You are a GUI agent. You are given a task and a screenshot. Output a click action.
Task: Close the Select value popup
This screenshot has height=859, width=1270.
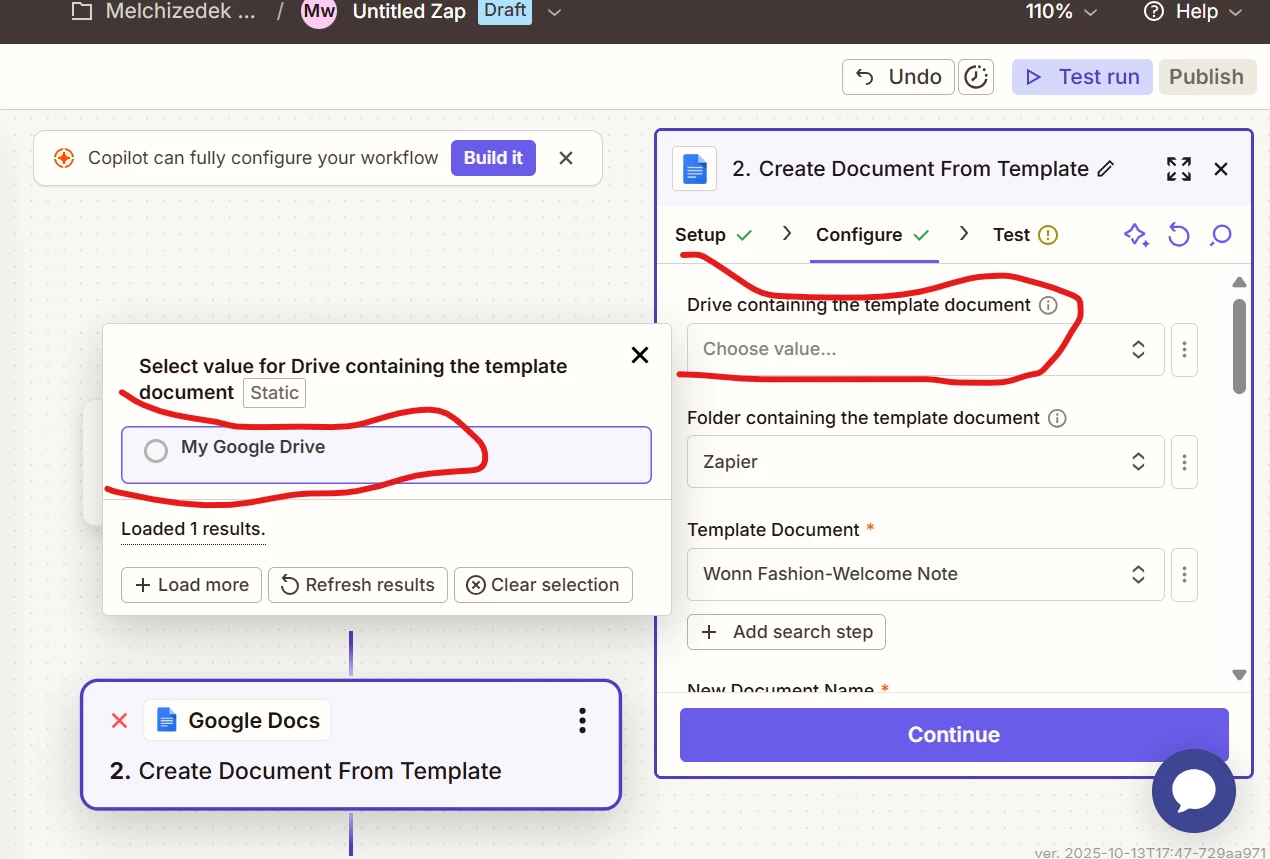tap(640, 355)
